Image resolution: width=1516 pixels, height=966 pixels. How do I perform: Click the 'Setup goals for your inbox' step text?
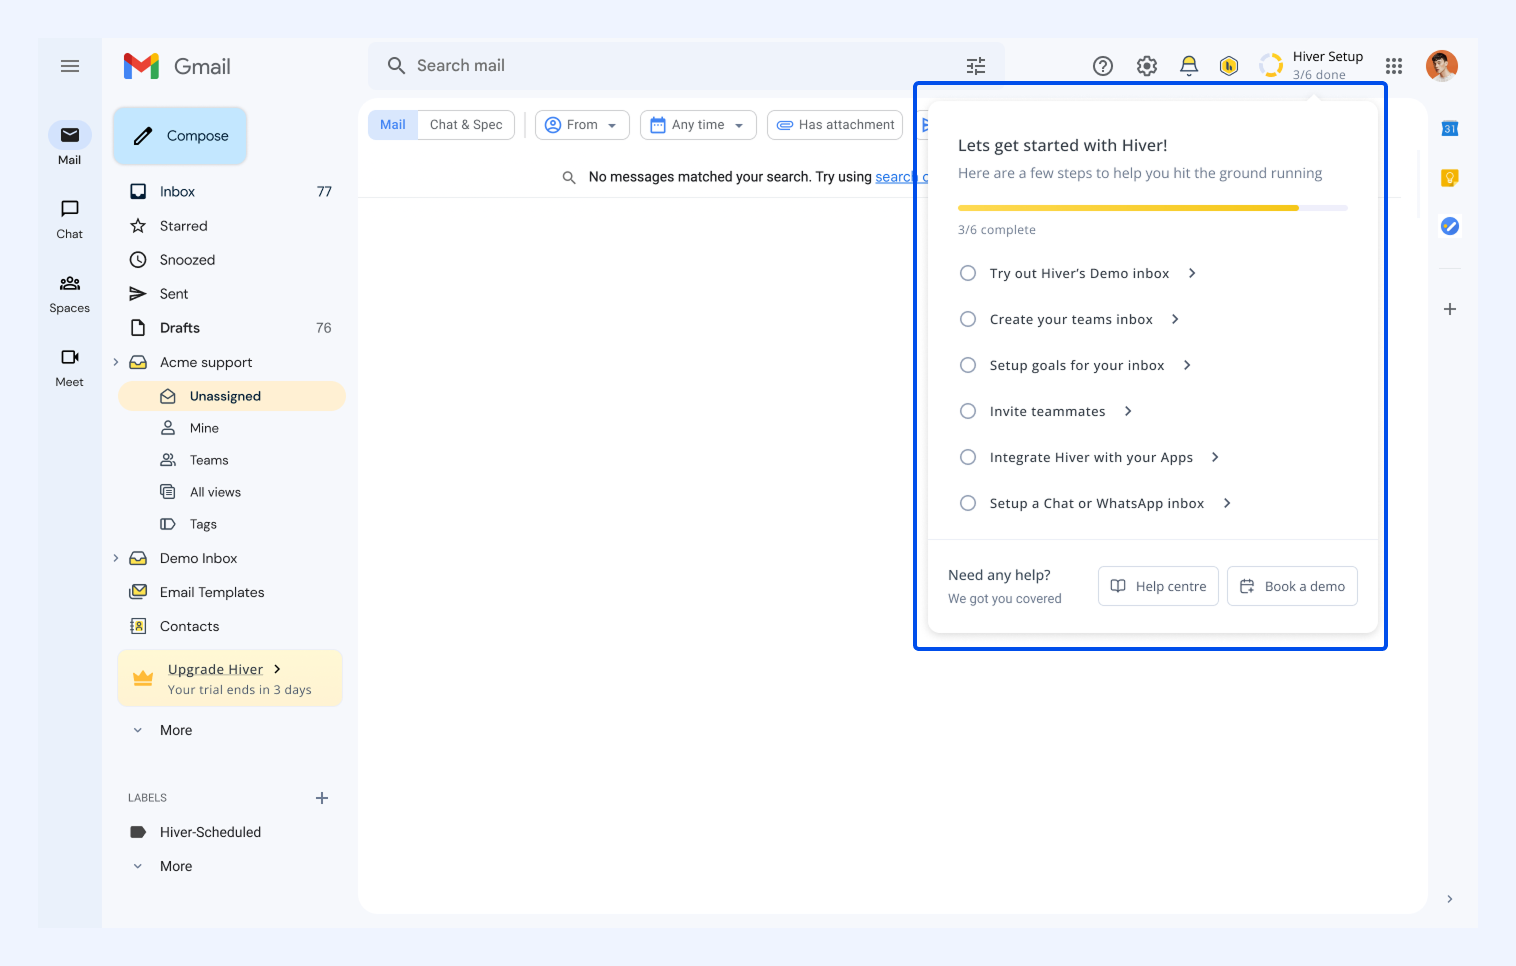pos(1077,365)
